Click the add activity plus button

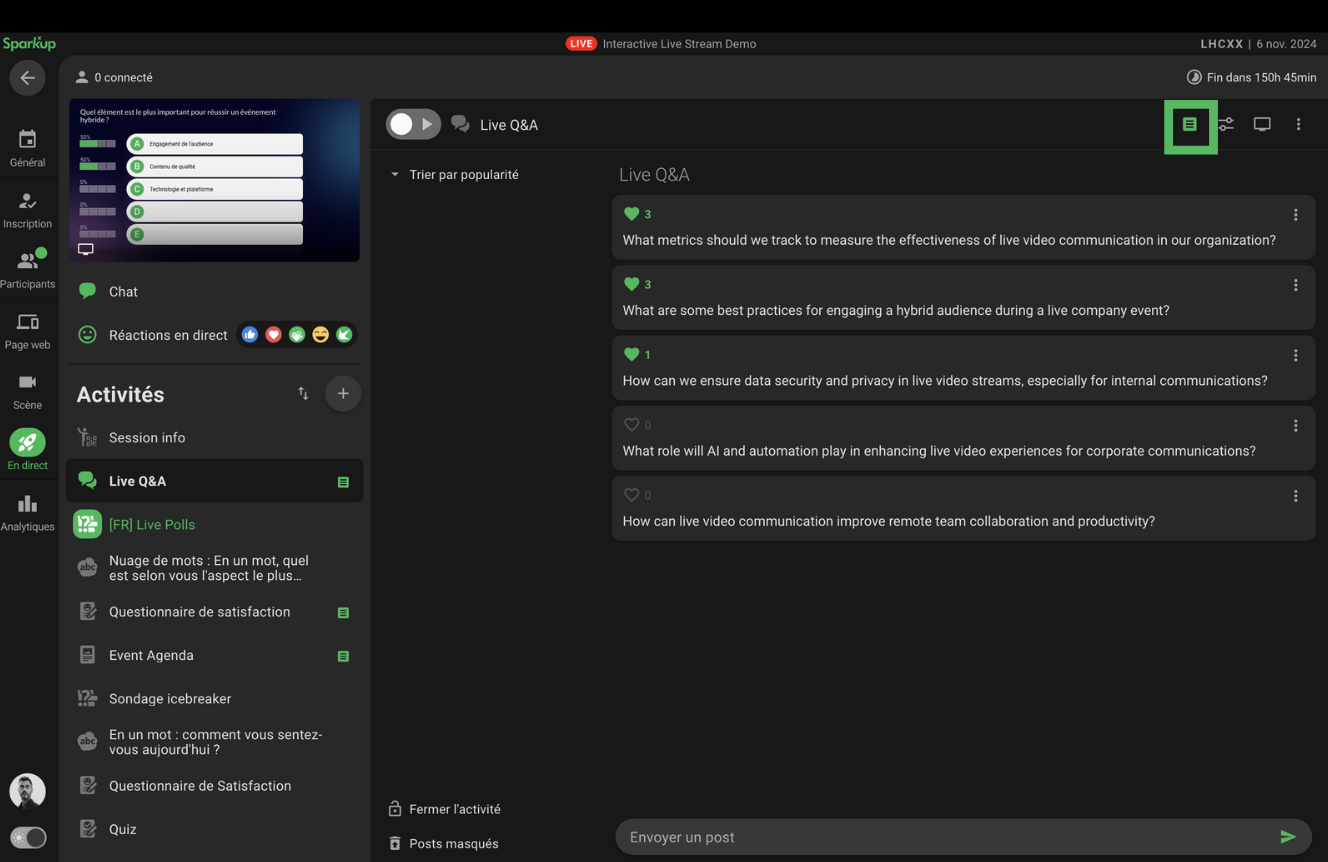(x=343, y=394)
